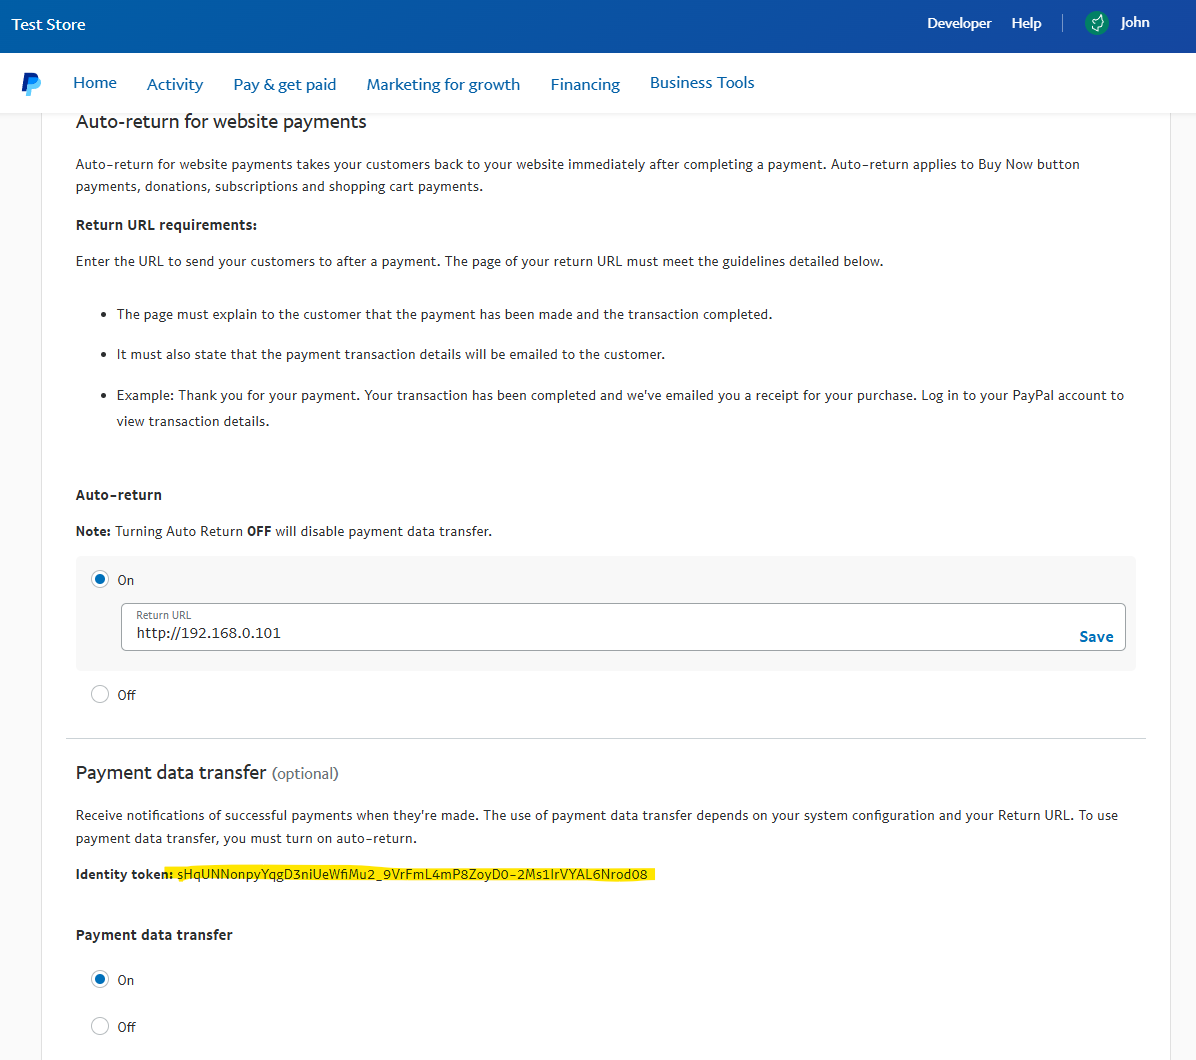Open Pay & get paid menu
The width and height of the screenshot is (1196, 1060).
285,84
